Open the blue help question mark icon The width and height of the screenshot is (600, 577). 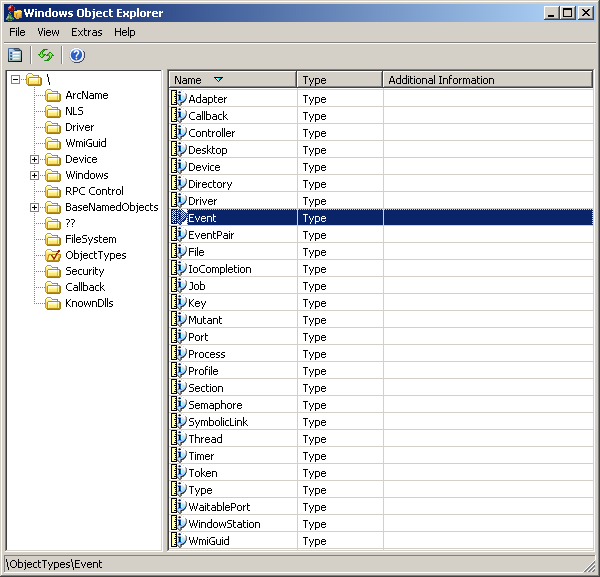(77, 55)
